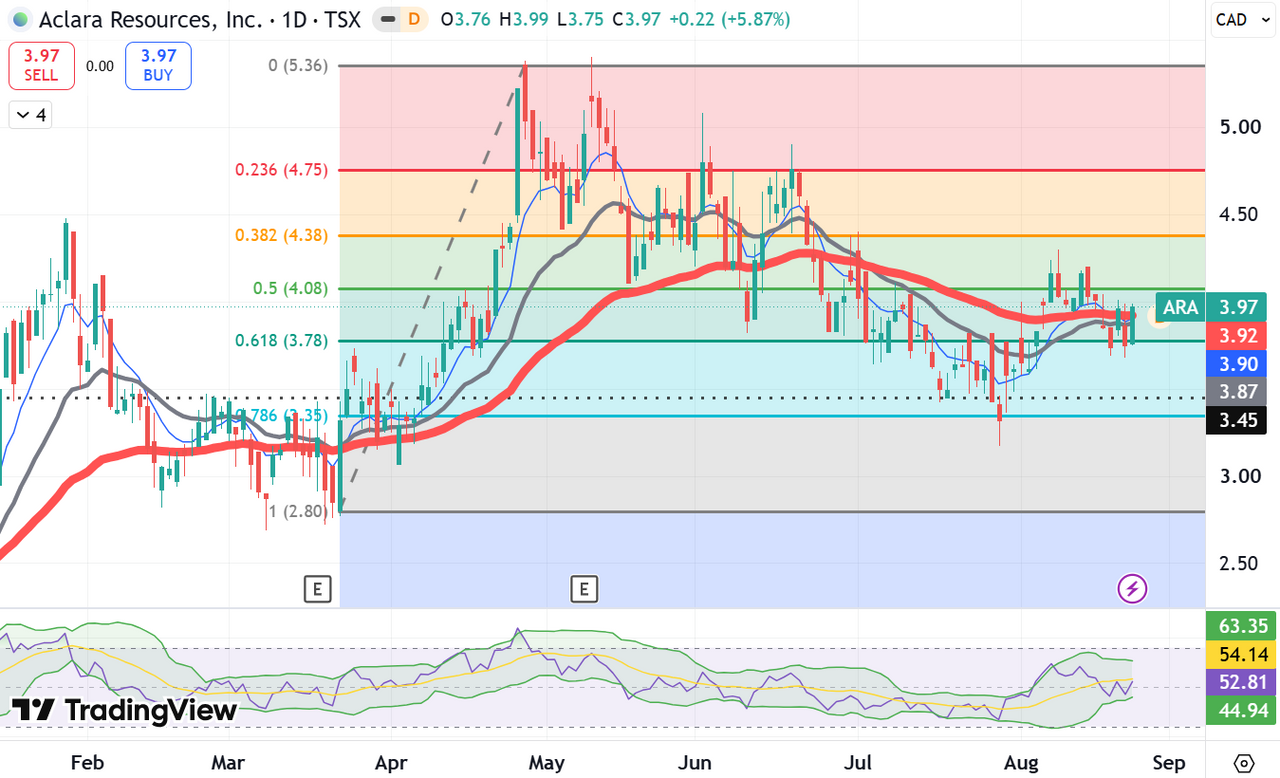Click the 3.97 SELL button
This screenshot has width=1280, height=778.
pos(42,66)
